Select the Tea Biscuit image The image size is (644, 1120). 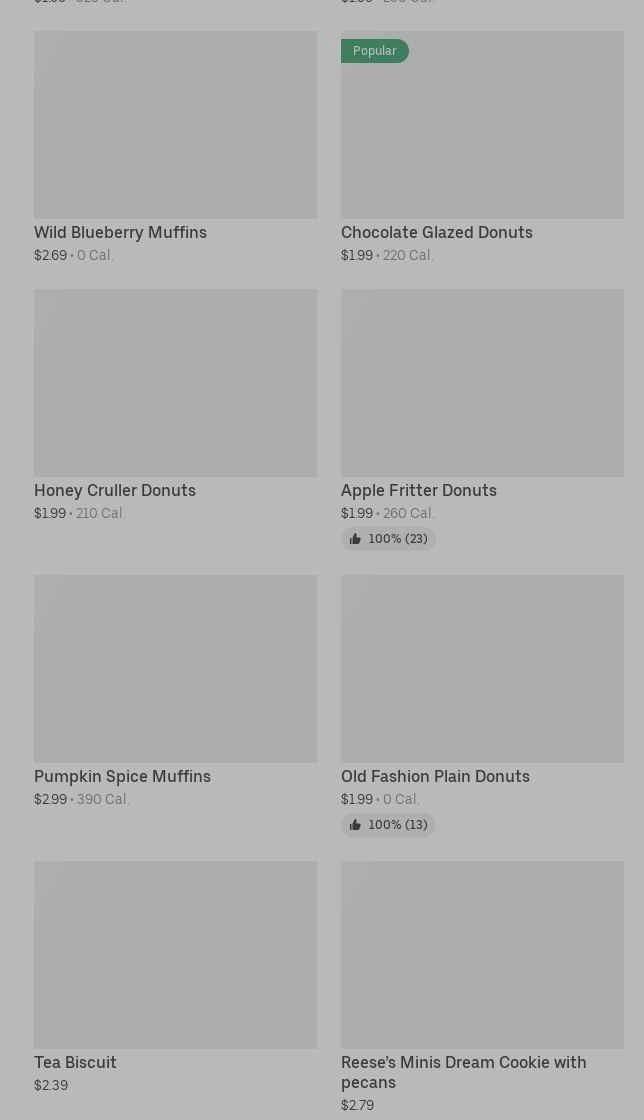(175, 955)
